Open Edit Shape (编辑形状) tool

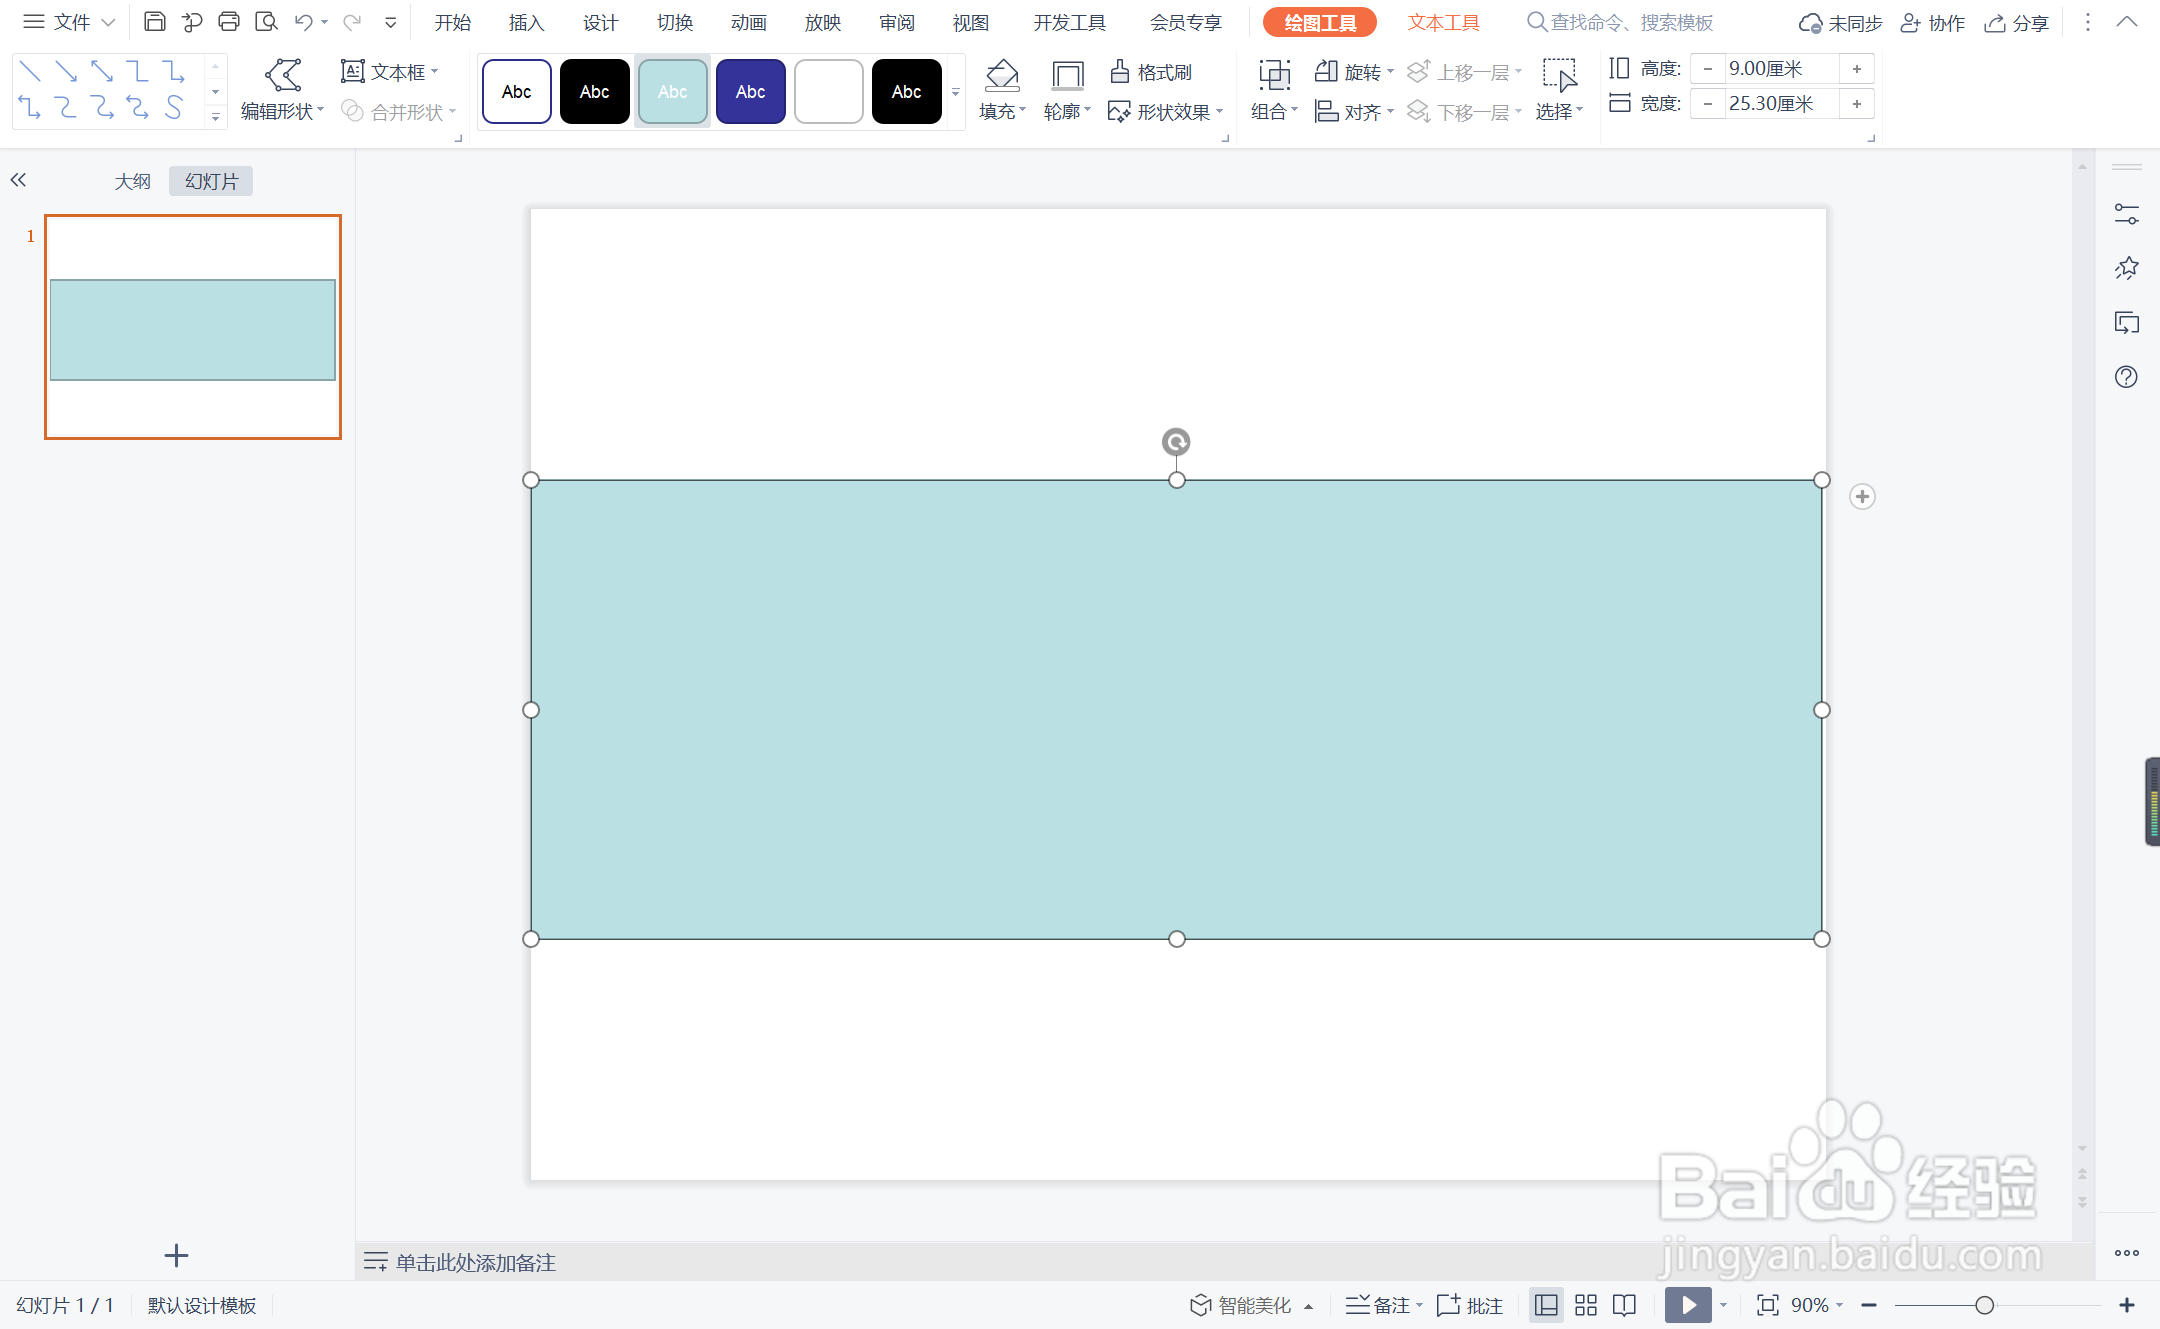(x=283, y=90)
